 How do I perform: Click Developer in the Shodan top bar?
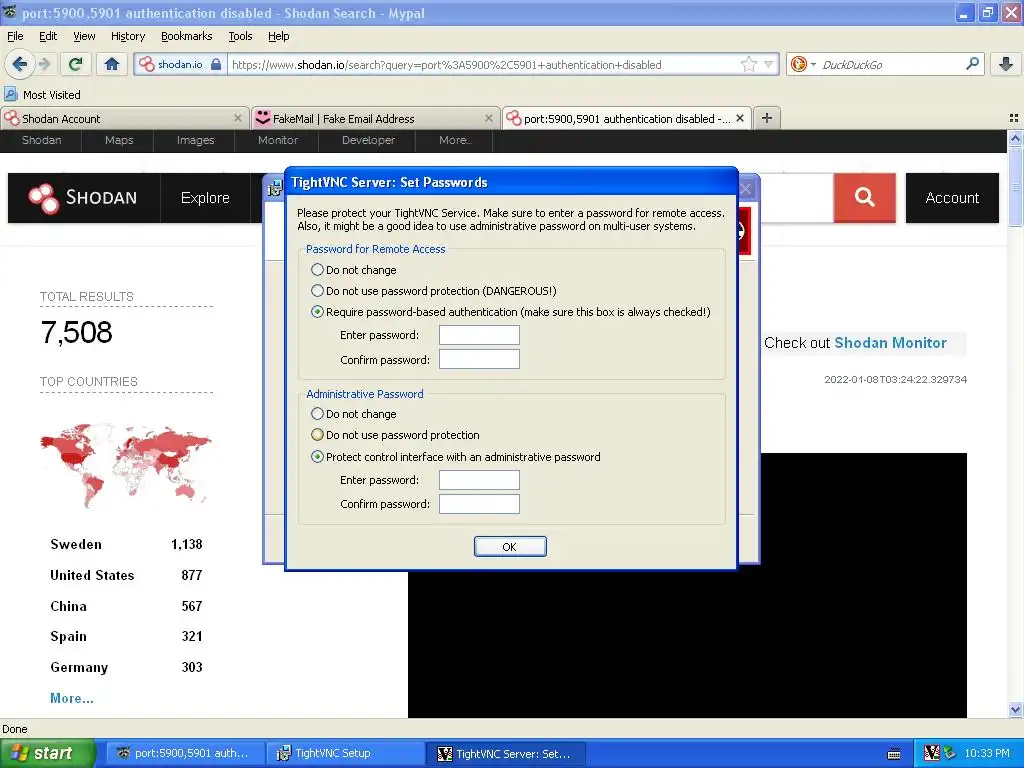coord(368,140)
